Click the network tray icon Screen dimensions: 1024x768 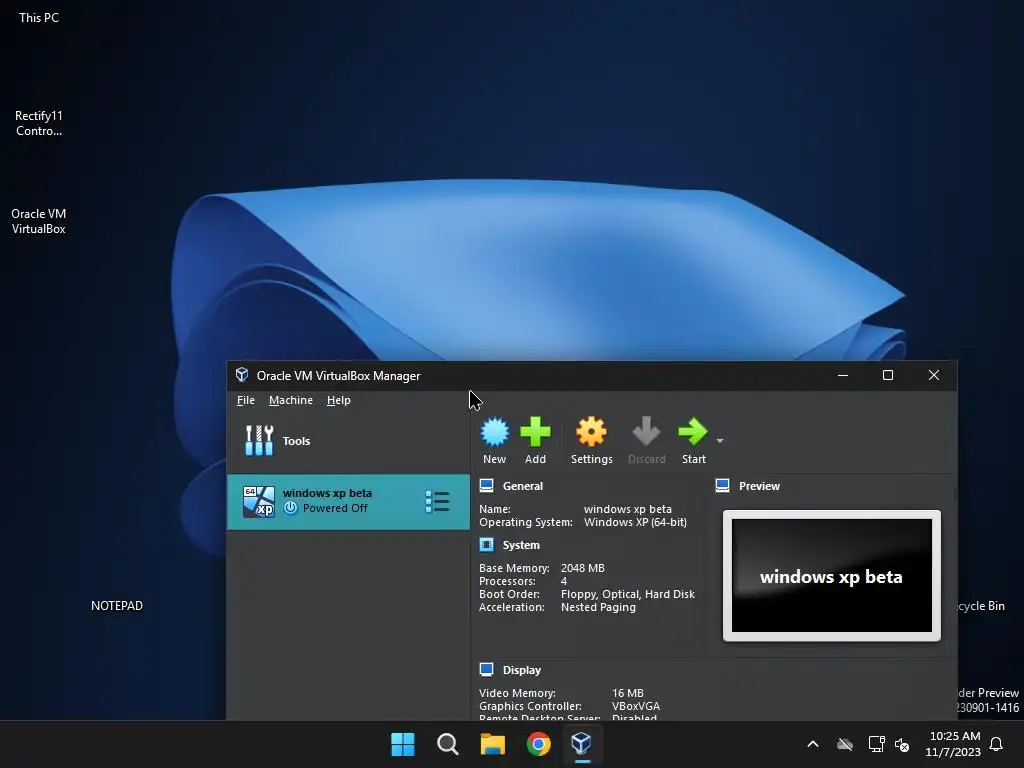pyautogui.click(x=876, y=744)
